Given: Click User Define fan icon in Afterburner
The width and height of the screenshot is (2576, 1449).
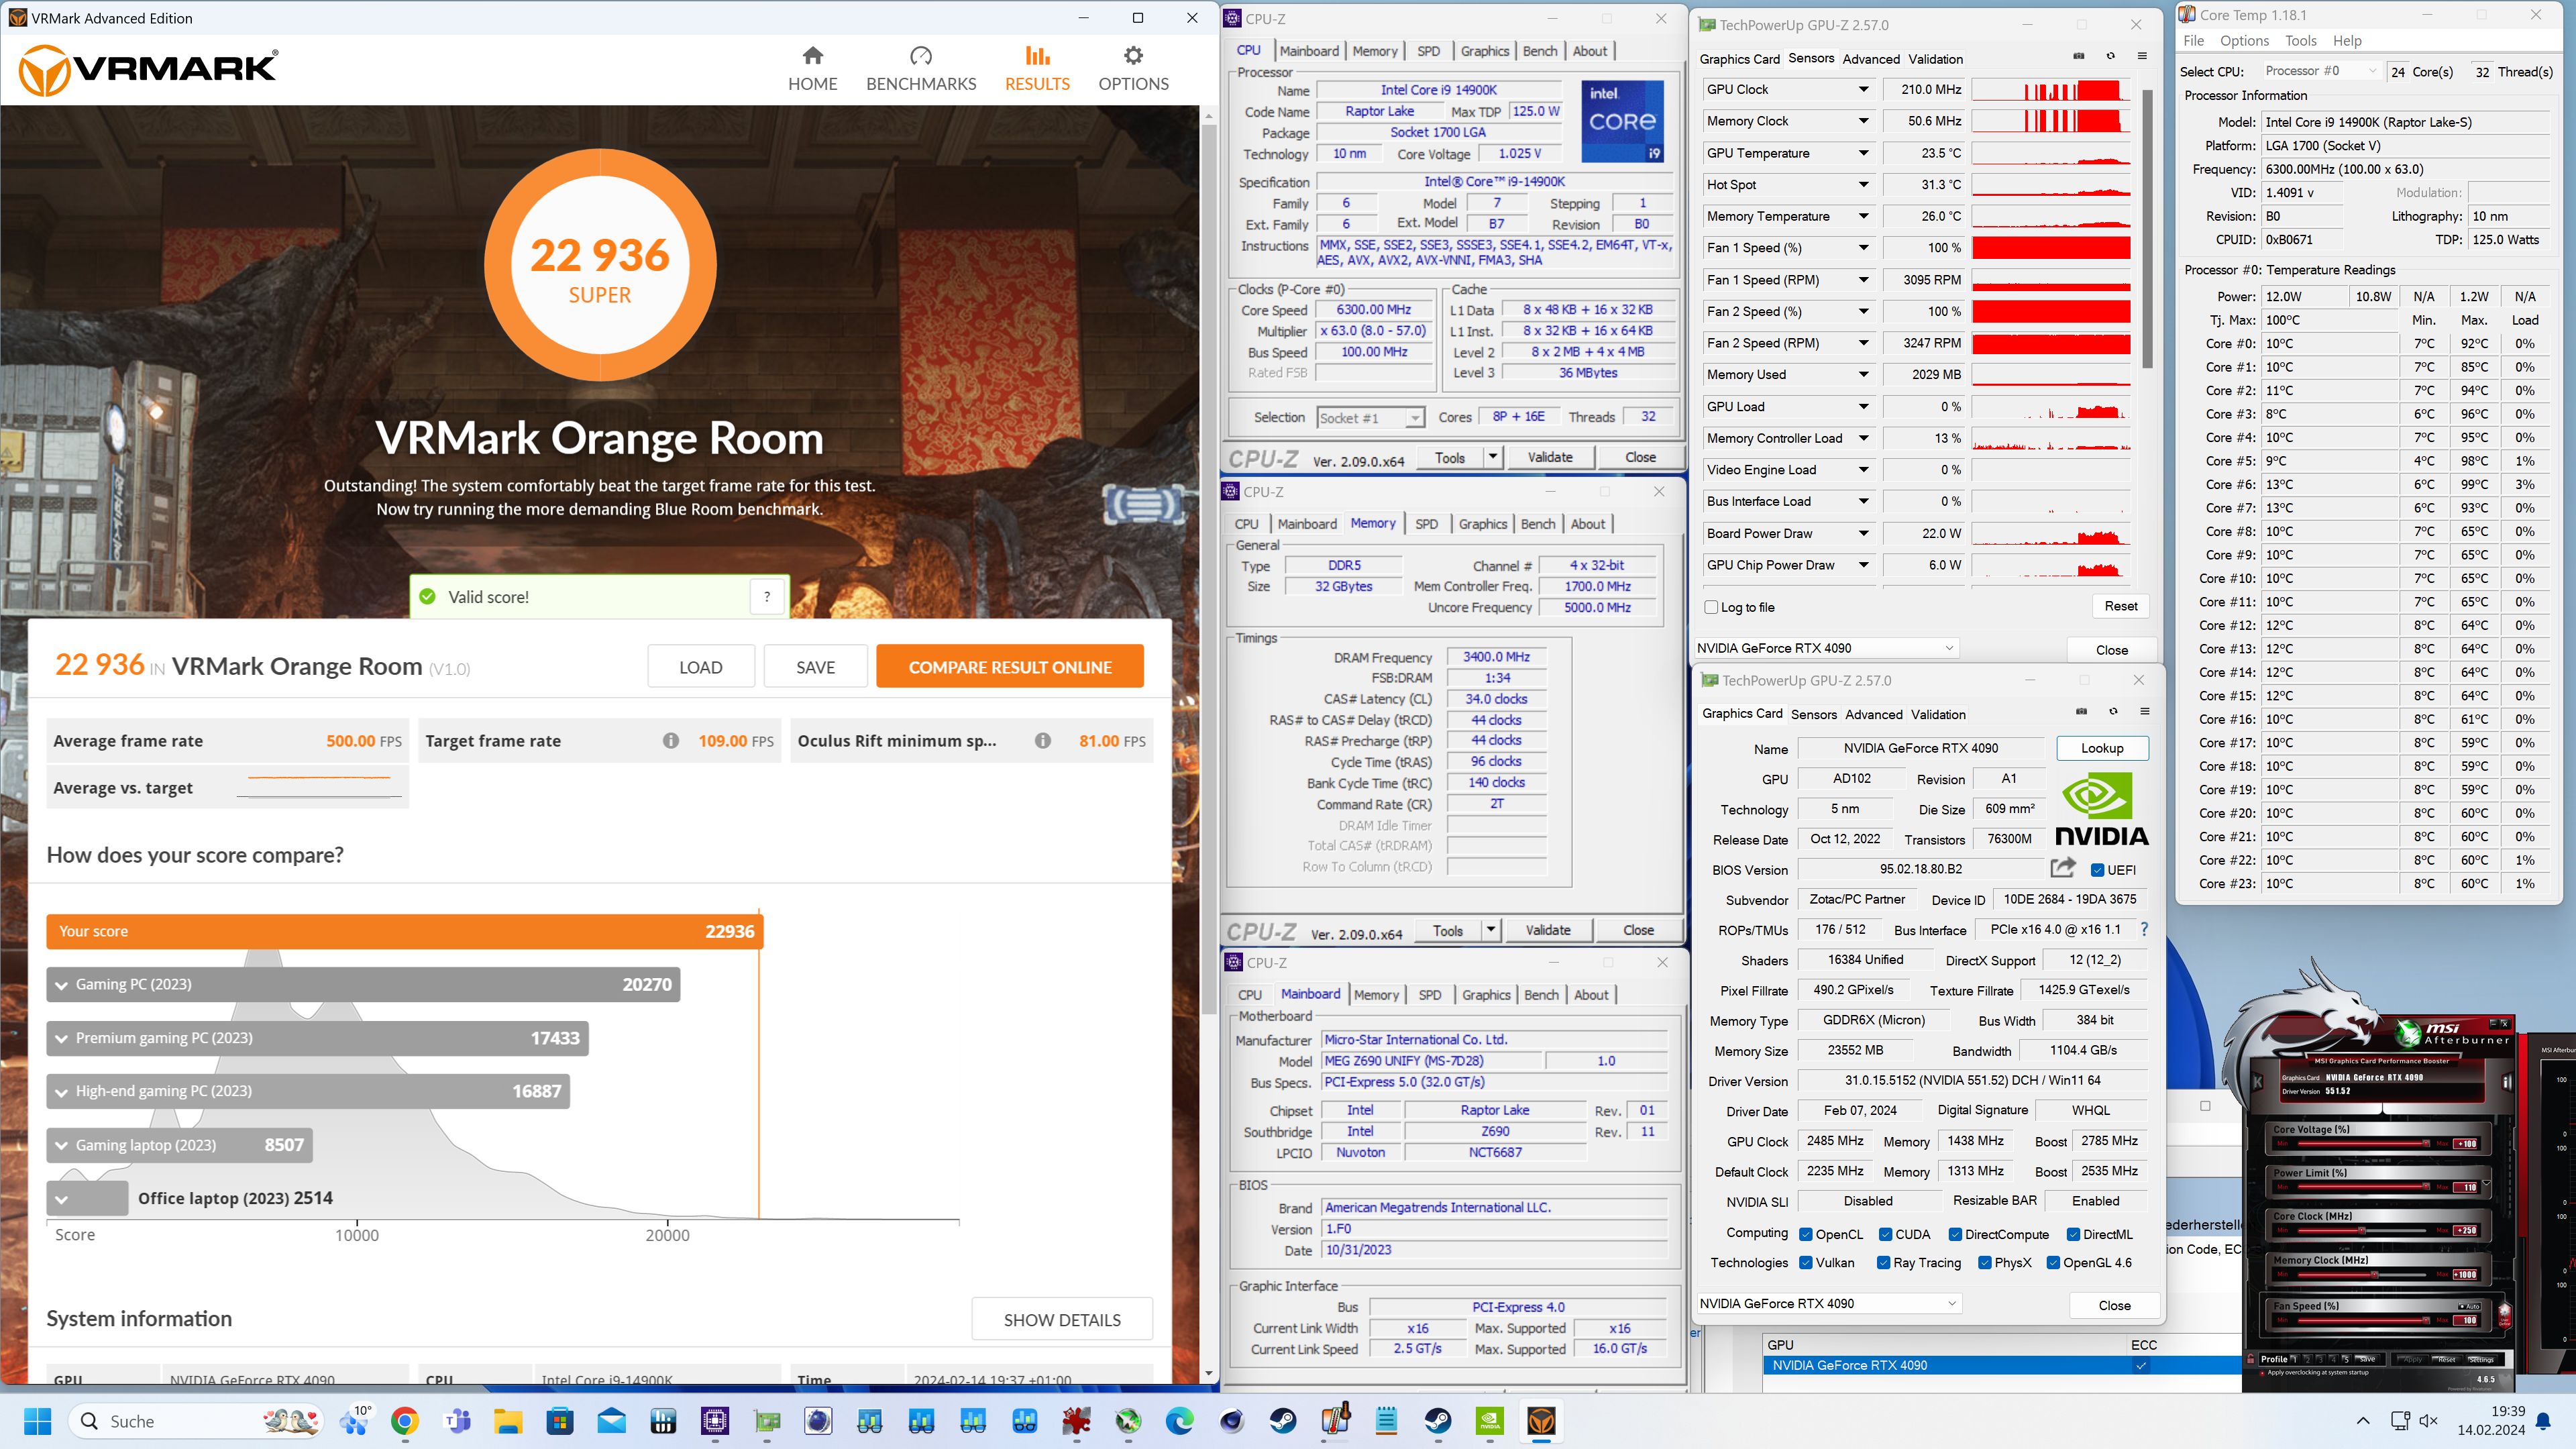Looking at the screenshot, I should click(2504, 1317).
